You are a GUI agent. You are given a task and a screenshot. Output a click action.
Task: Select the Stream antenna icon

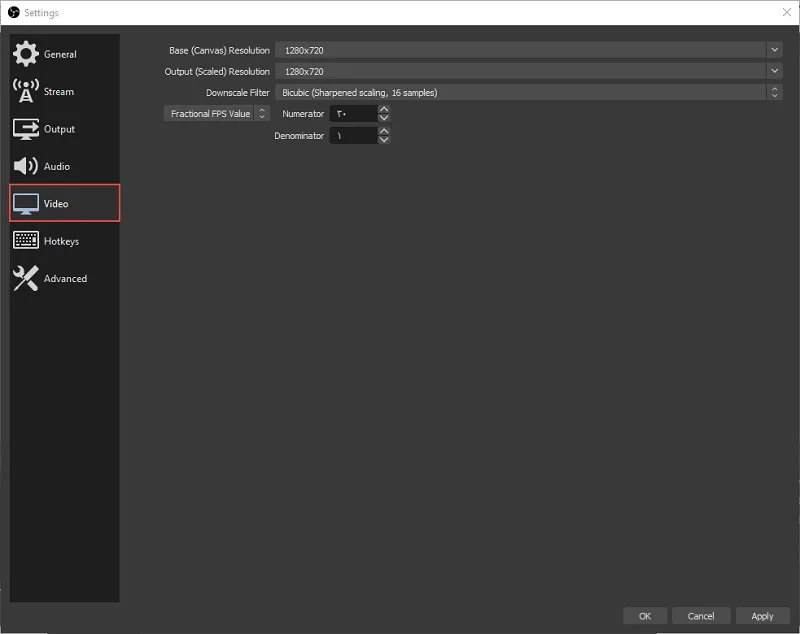tap(26, 91)
